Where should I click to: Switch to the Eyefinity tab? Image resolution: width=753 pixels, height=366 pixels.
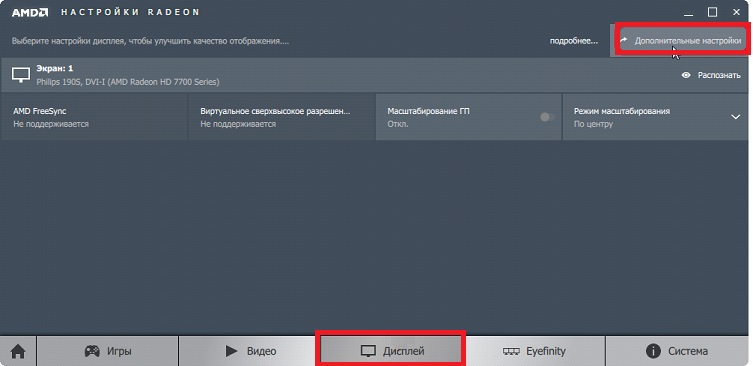[534, 351]
